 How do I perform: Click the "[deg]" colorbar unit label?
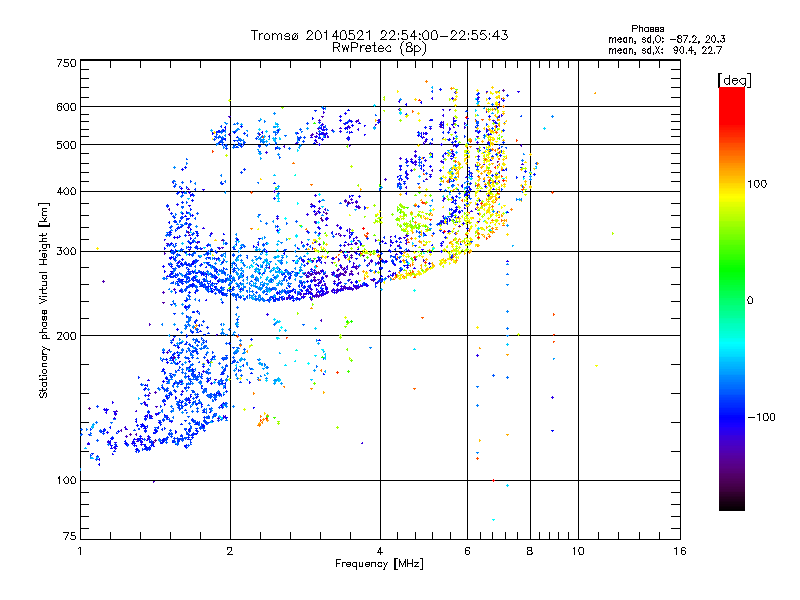point(734,80)
